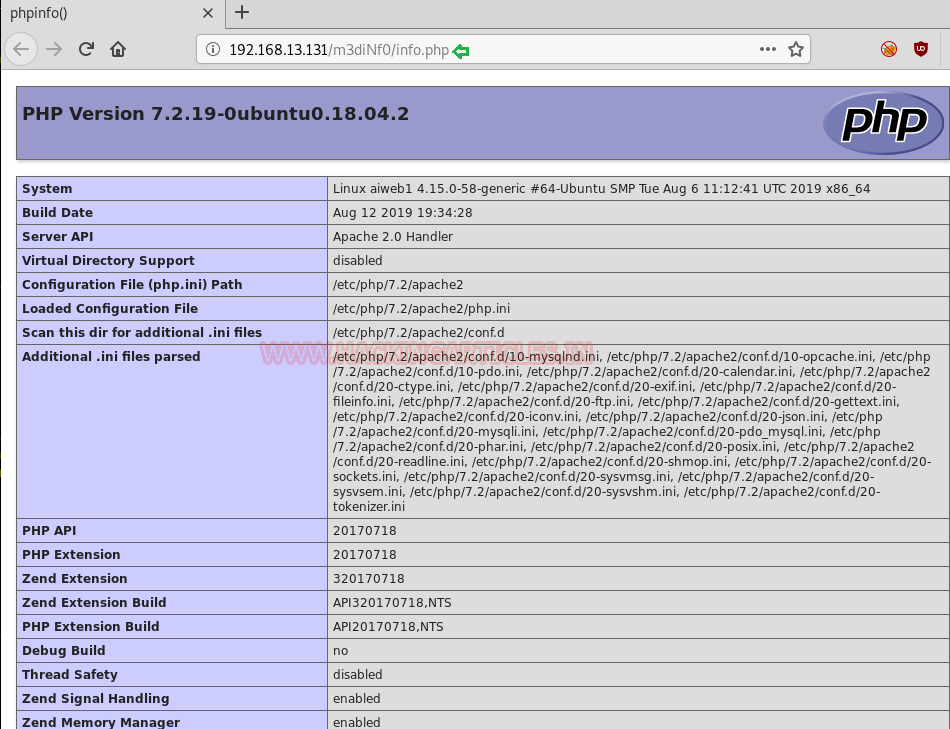Screen dimensions: 950x729
Task: Select Configuration File (php.ini) Path label
Action: pos(132,284)
